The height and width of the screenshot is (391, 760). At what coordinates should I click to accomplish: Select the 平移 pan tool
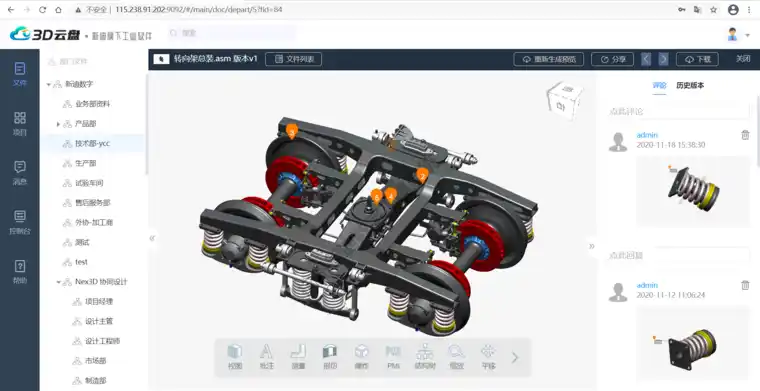tap(488, 357)
